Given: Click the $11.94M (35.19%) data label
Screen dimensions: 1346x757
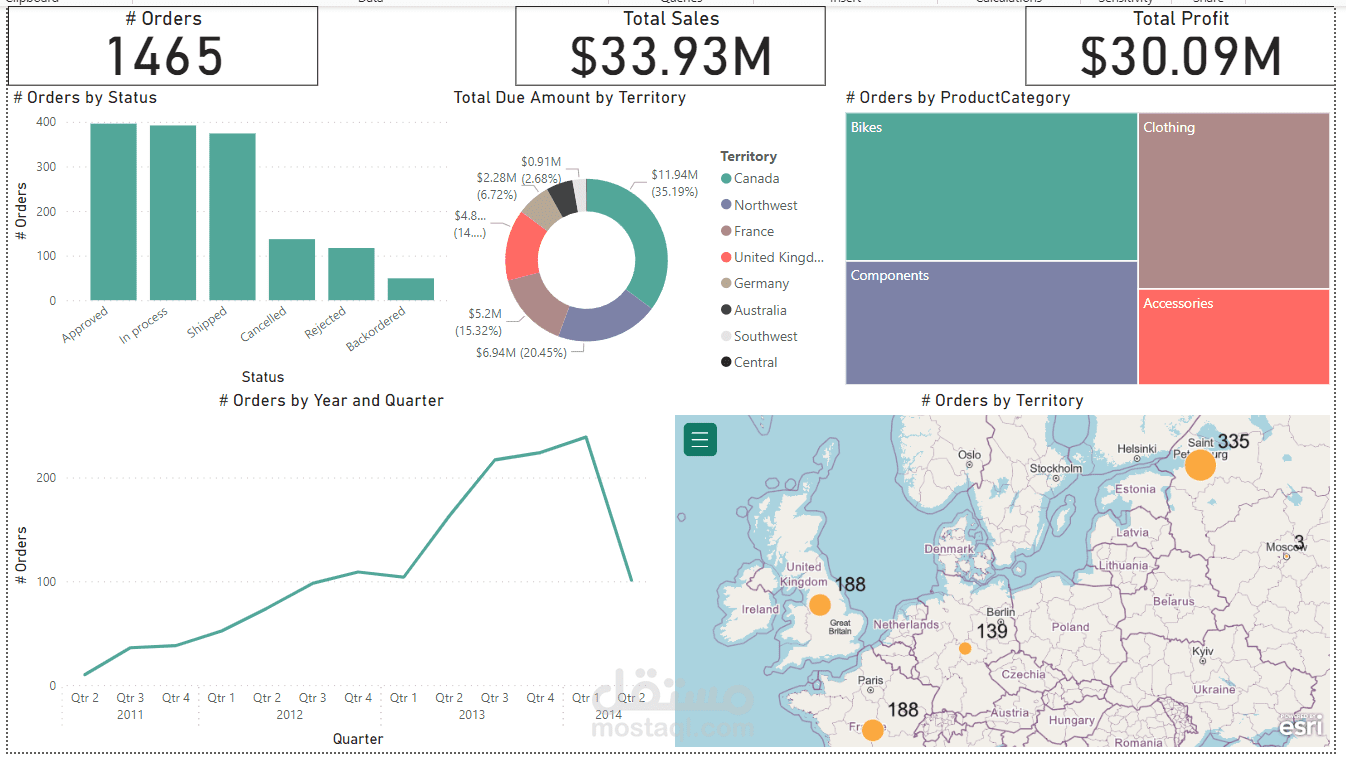Looking at the screenshot, I should [x=675, y=182].
